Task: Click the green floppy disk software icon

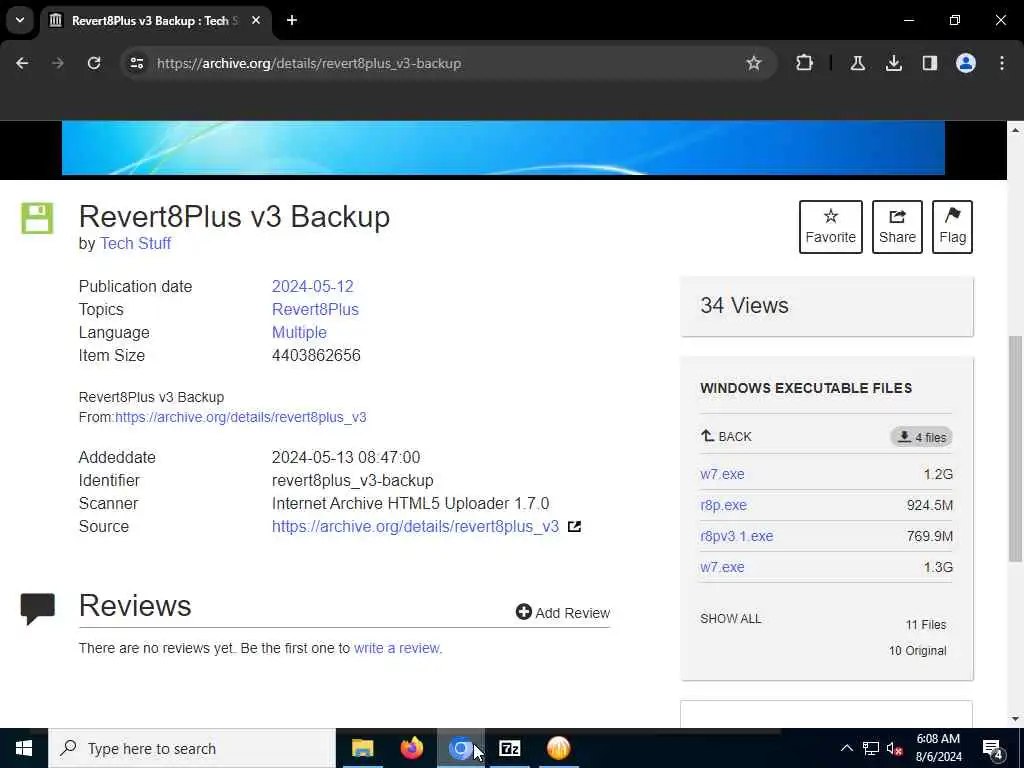Action: [37, 218]
